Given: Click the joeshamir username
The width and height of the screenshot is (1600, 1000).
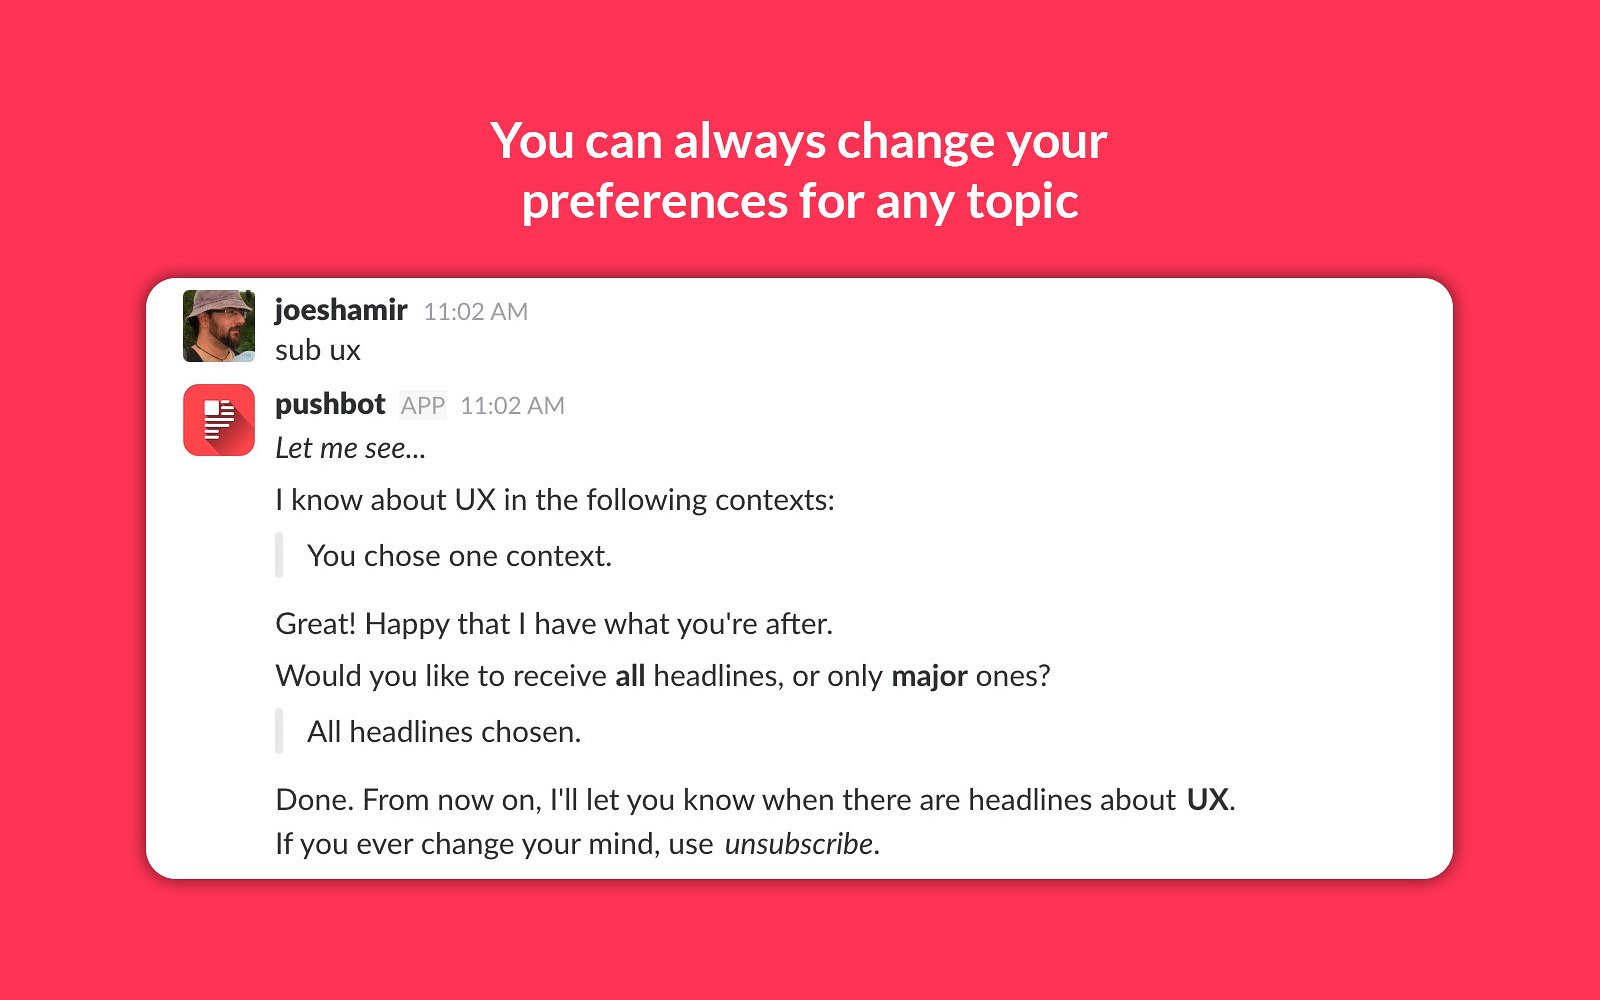Looking at the screenshot, I should (341, 310).
